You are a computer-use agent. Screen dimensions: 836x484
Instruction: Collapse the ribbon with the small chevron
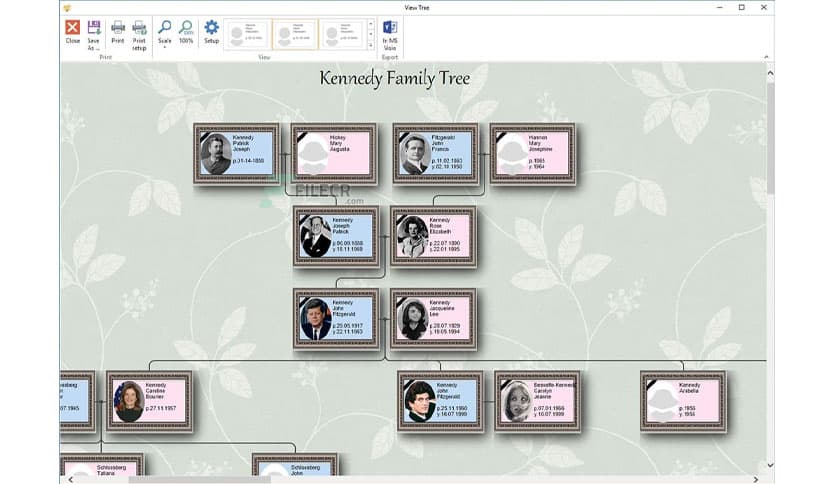[766, 57]
